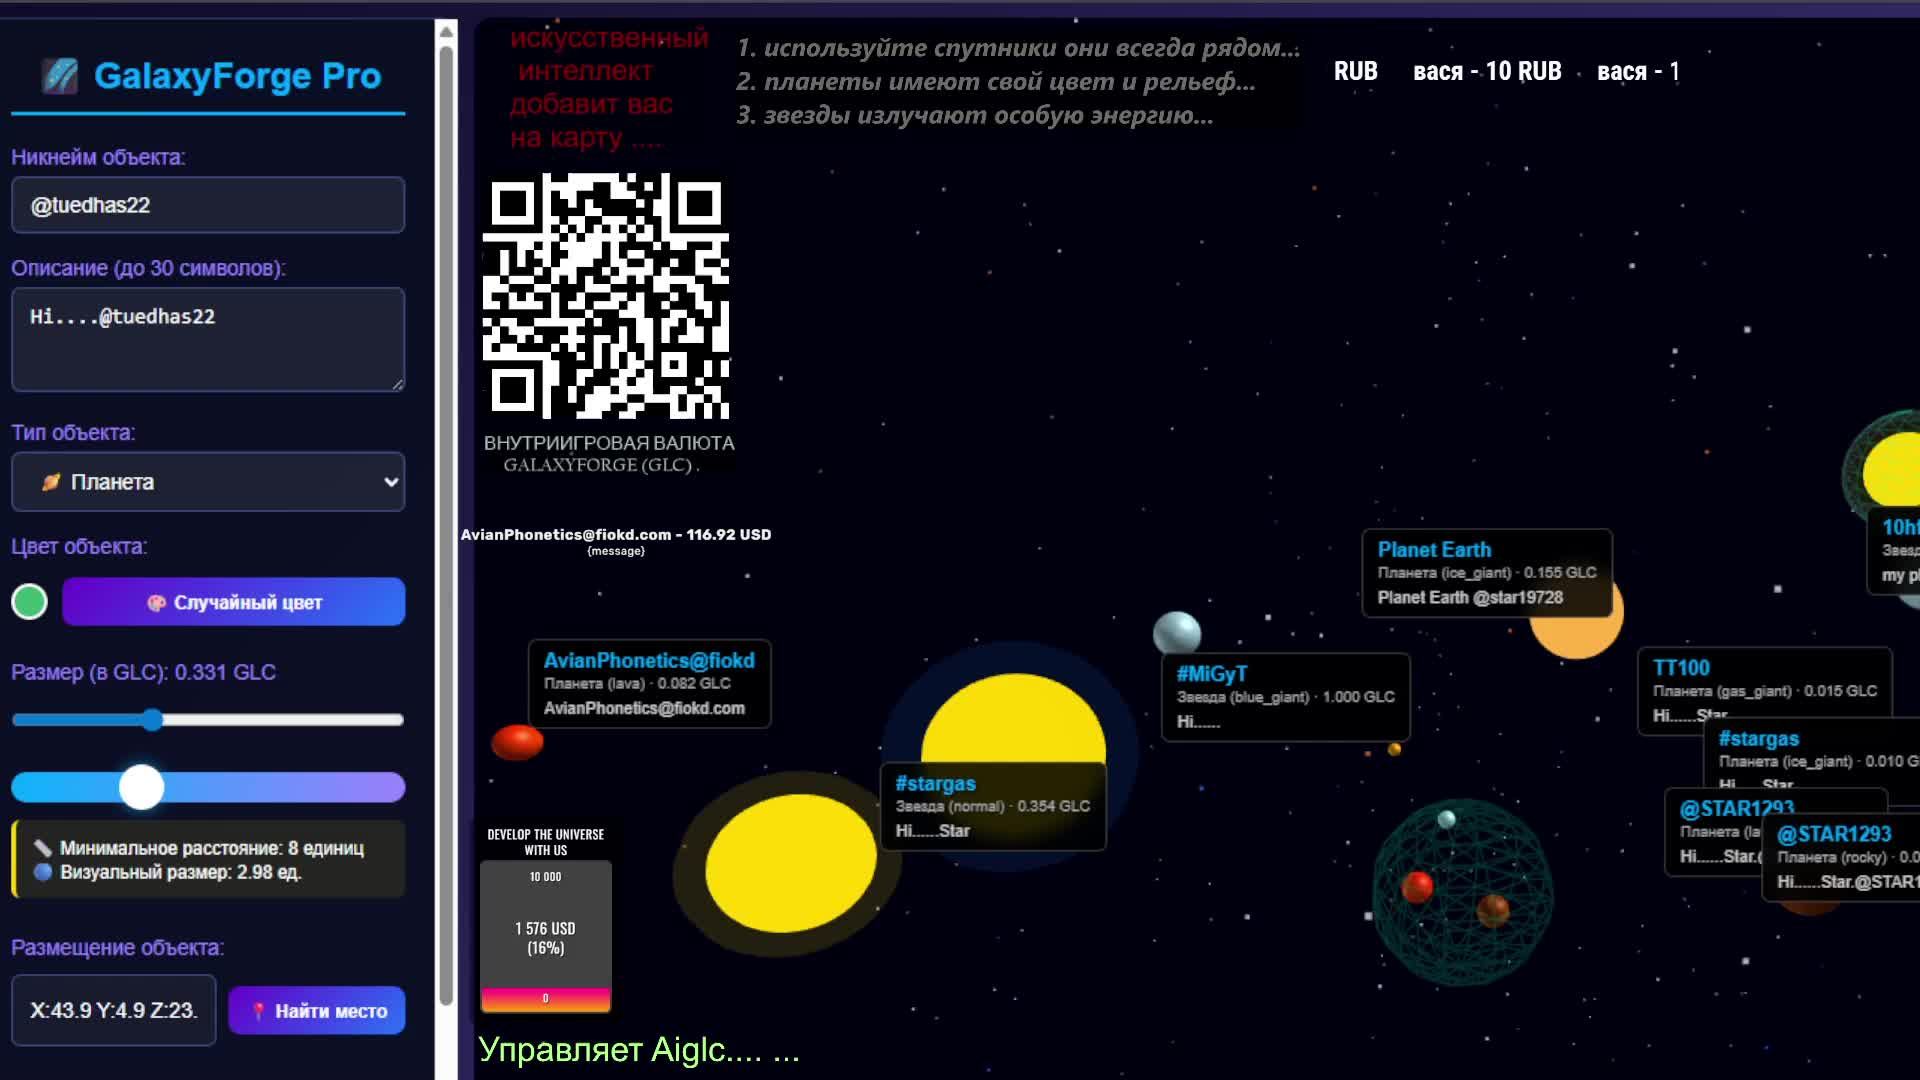Click the Найти место button

click(317, 1011)
